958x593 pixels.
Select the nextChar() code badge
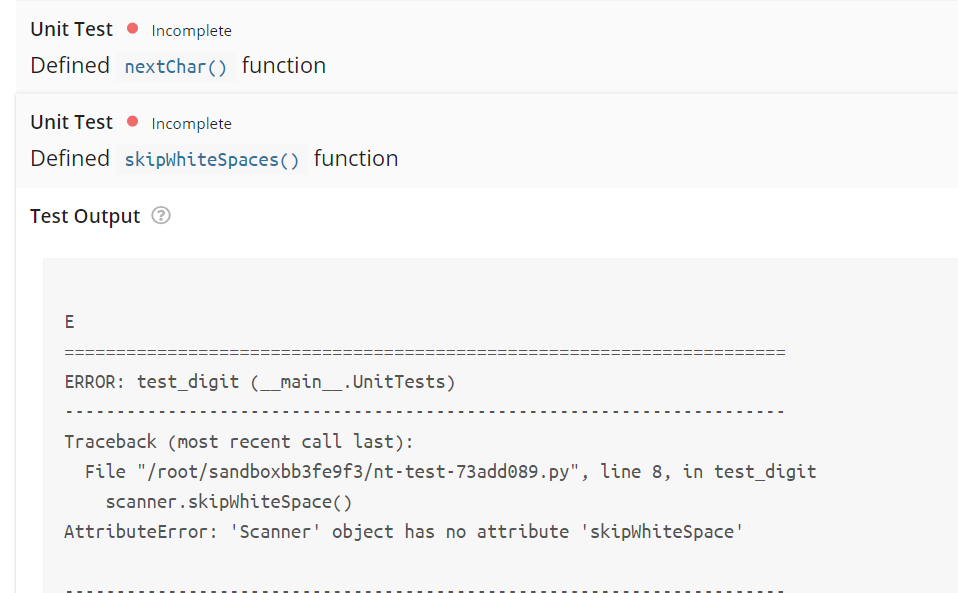click(175, 66)
